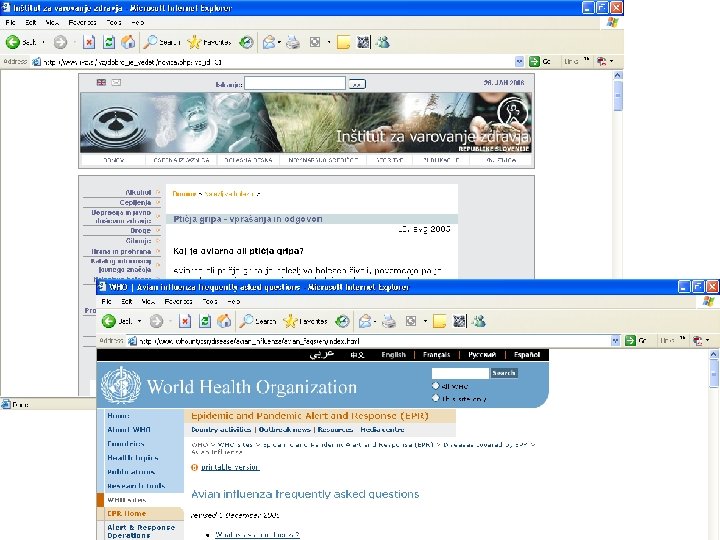
Task: Click Go button in IVZ address bar
Action: [x=540, y=61]
